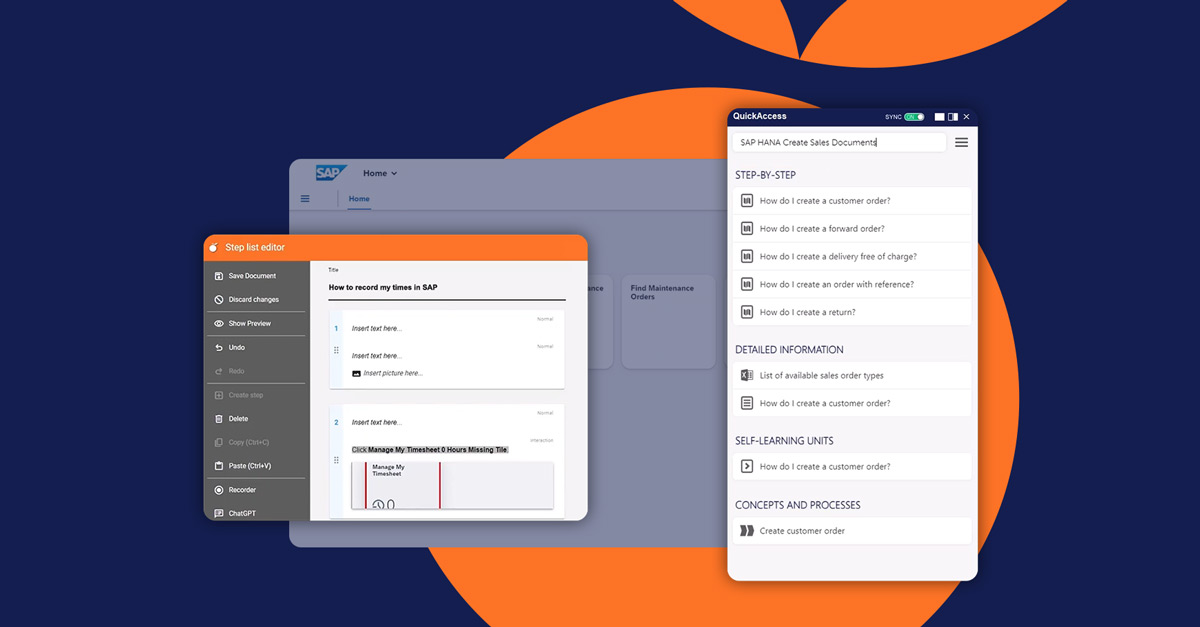
Task: Click the book icon beside customer order question
Action: pos(747,200)
